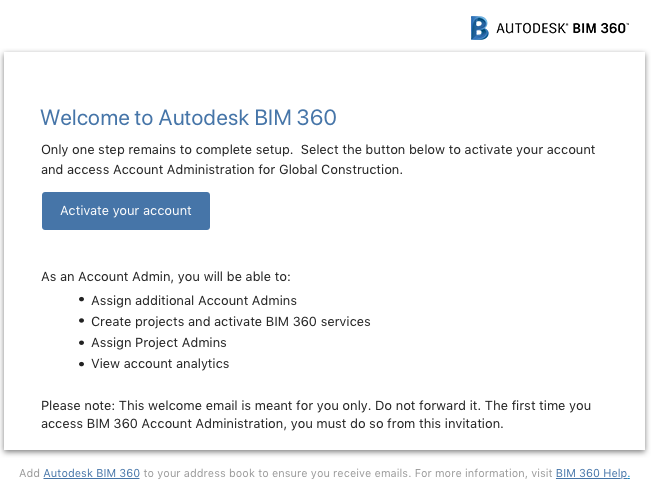Image resolution: width=651 pixels, height=500 pixels.
Task: Click 'Create projects and activate BIM 360 services'
Action: [231, 322]
